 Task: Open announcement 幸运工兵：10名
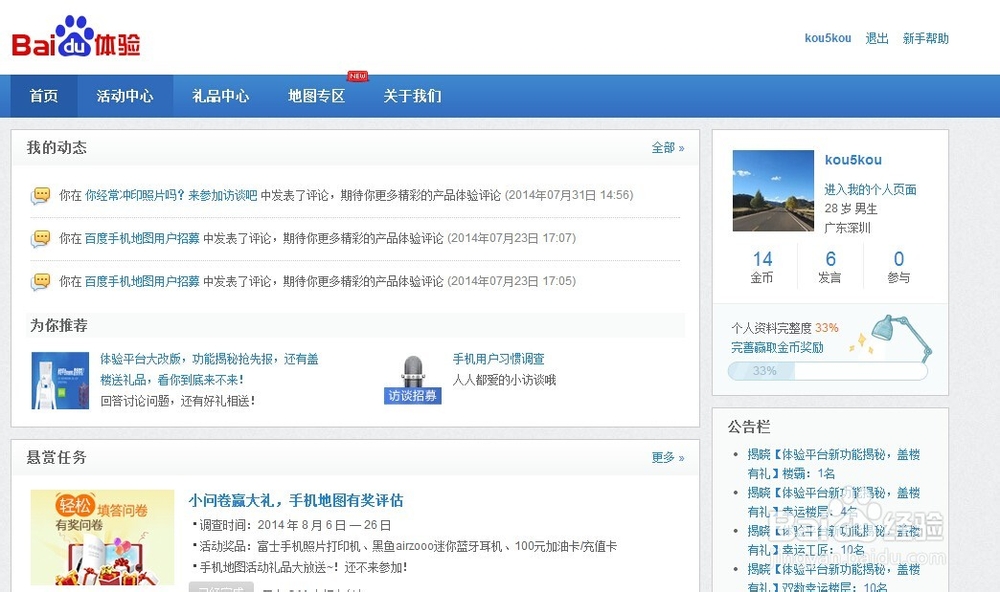(x=834, y=540)
